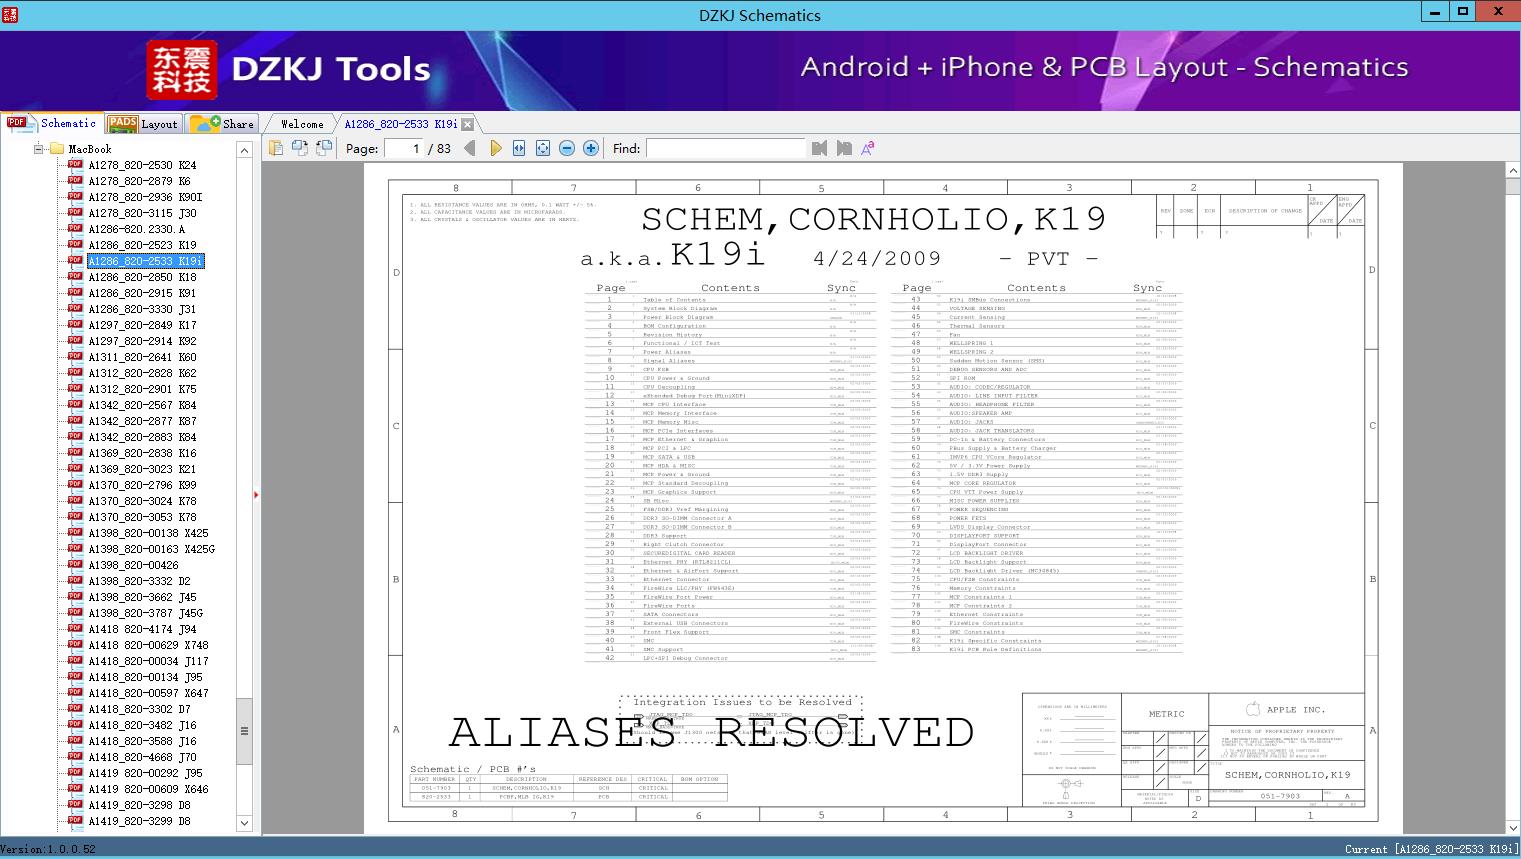Click the PDF icon beside A1398_820-00426
The height and width of the screenshot is (859, 1521).
75,565
